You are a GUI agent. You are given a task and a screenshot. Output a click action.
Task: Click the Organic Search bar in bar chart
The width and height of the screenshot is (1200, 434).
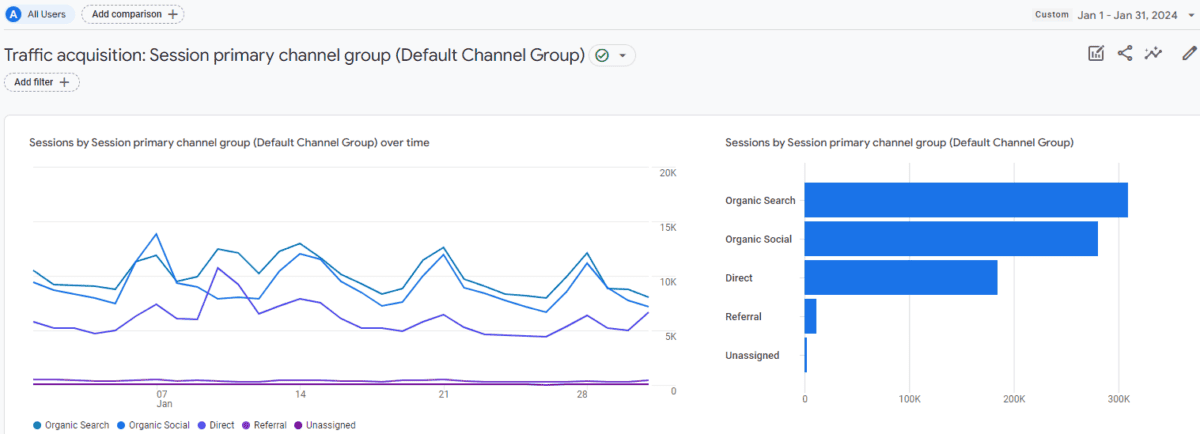(966, 200)
